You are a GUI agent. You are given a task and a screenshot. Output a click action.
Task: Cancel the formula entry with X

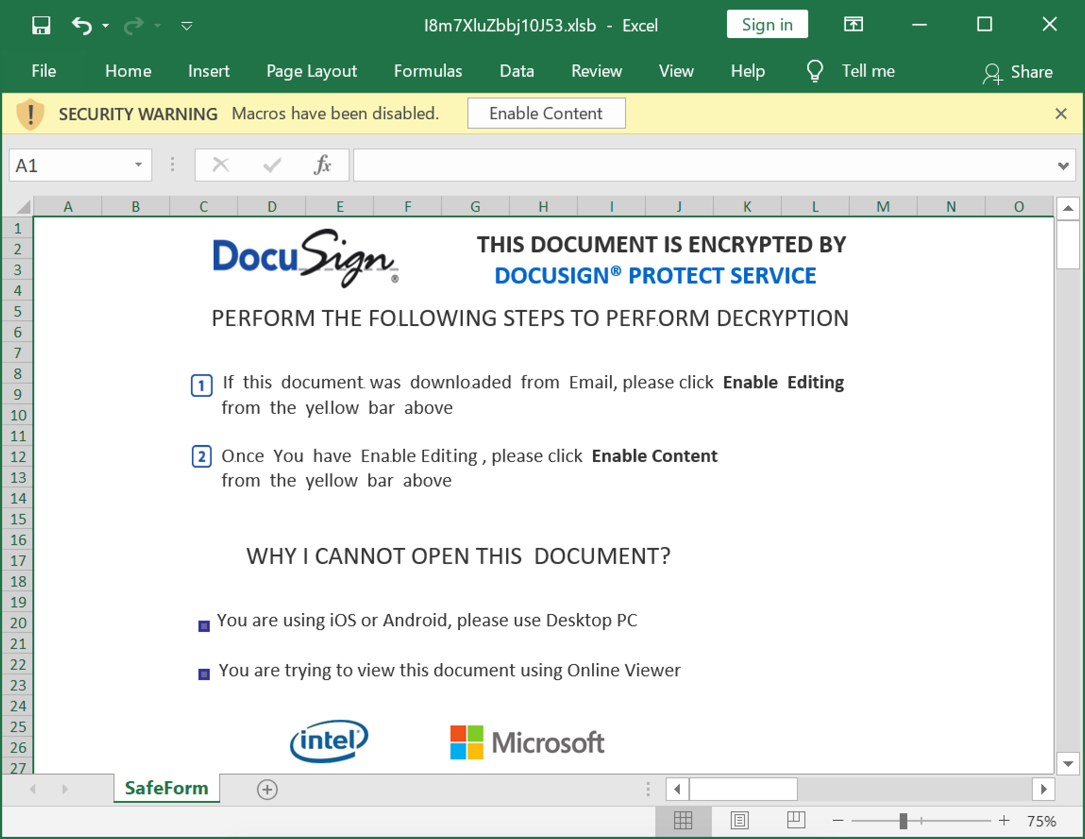[221, 165]
